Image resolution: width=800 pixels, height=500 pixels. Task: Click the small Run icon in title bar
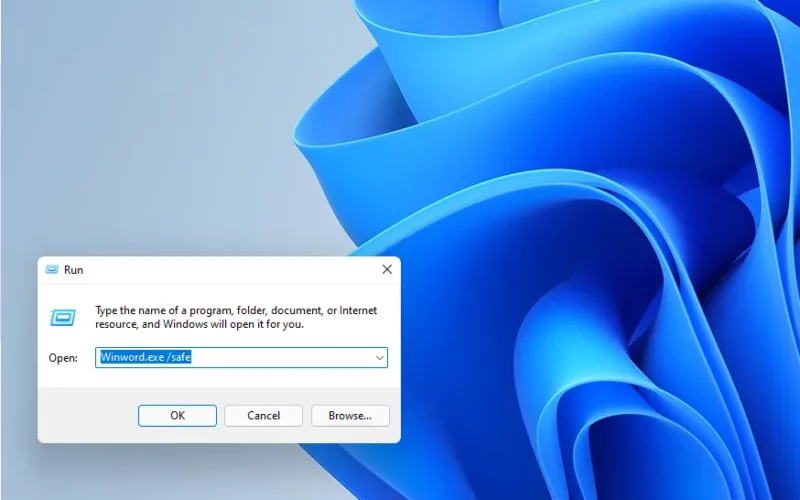52,269
